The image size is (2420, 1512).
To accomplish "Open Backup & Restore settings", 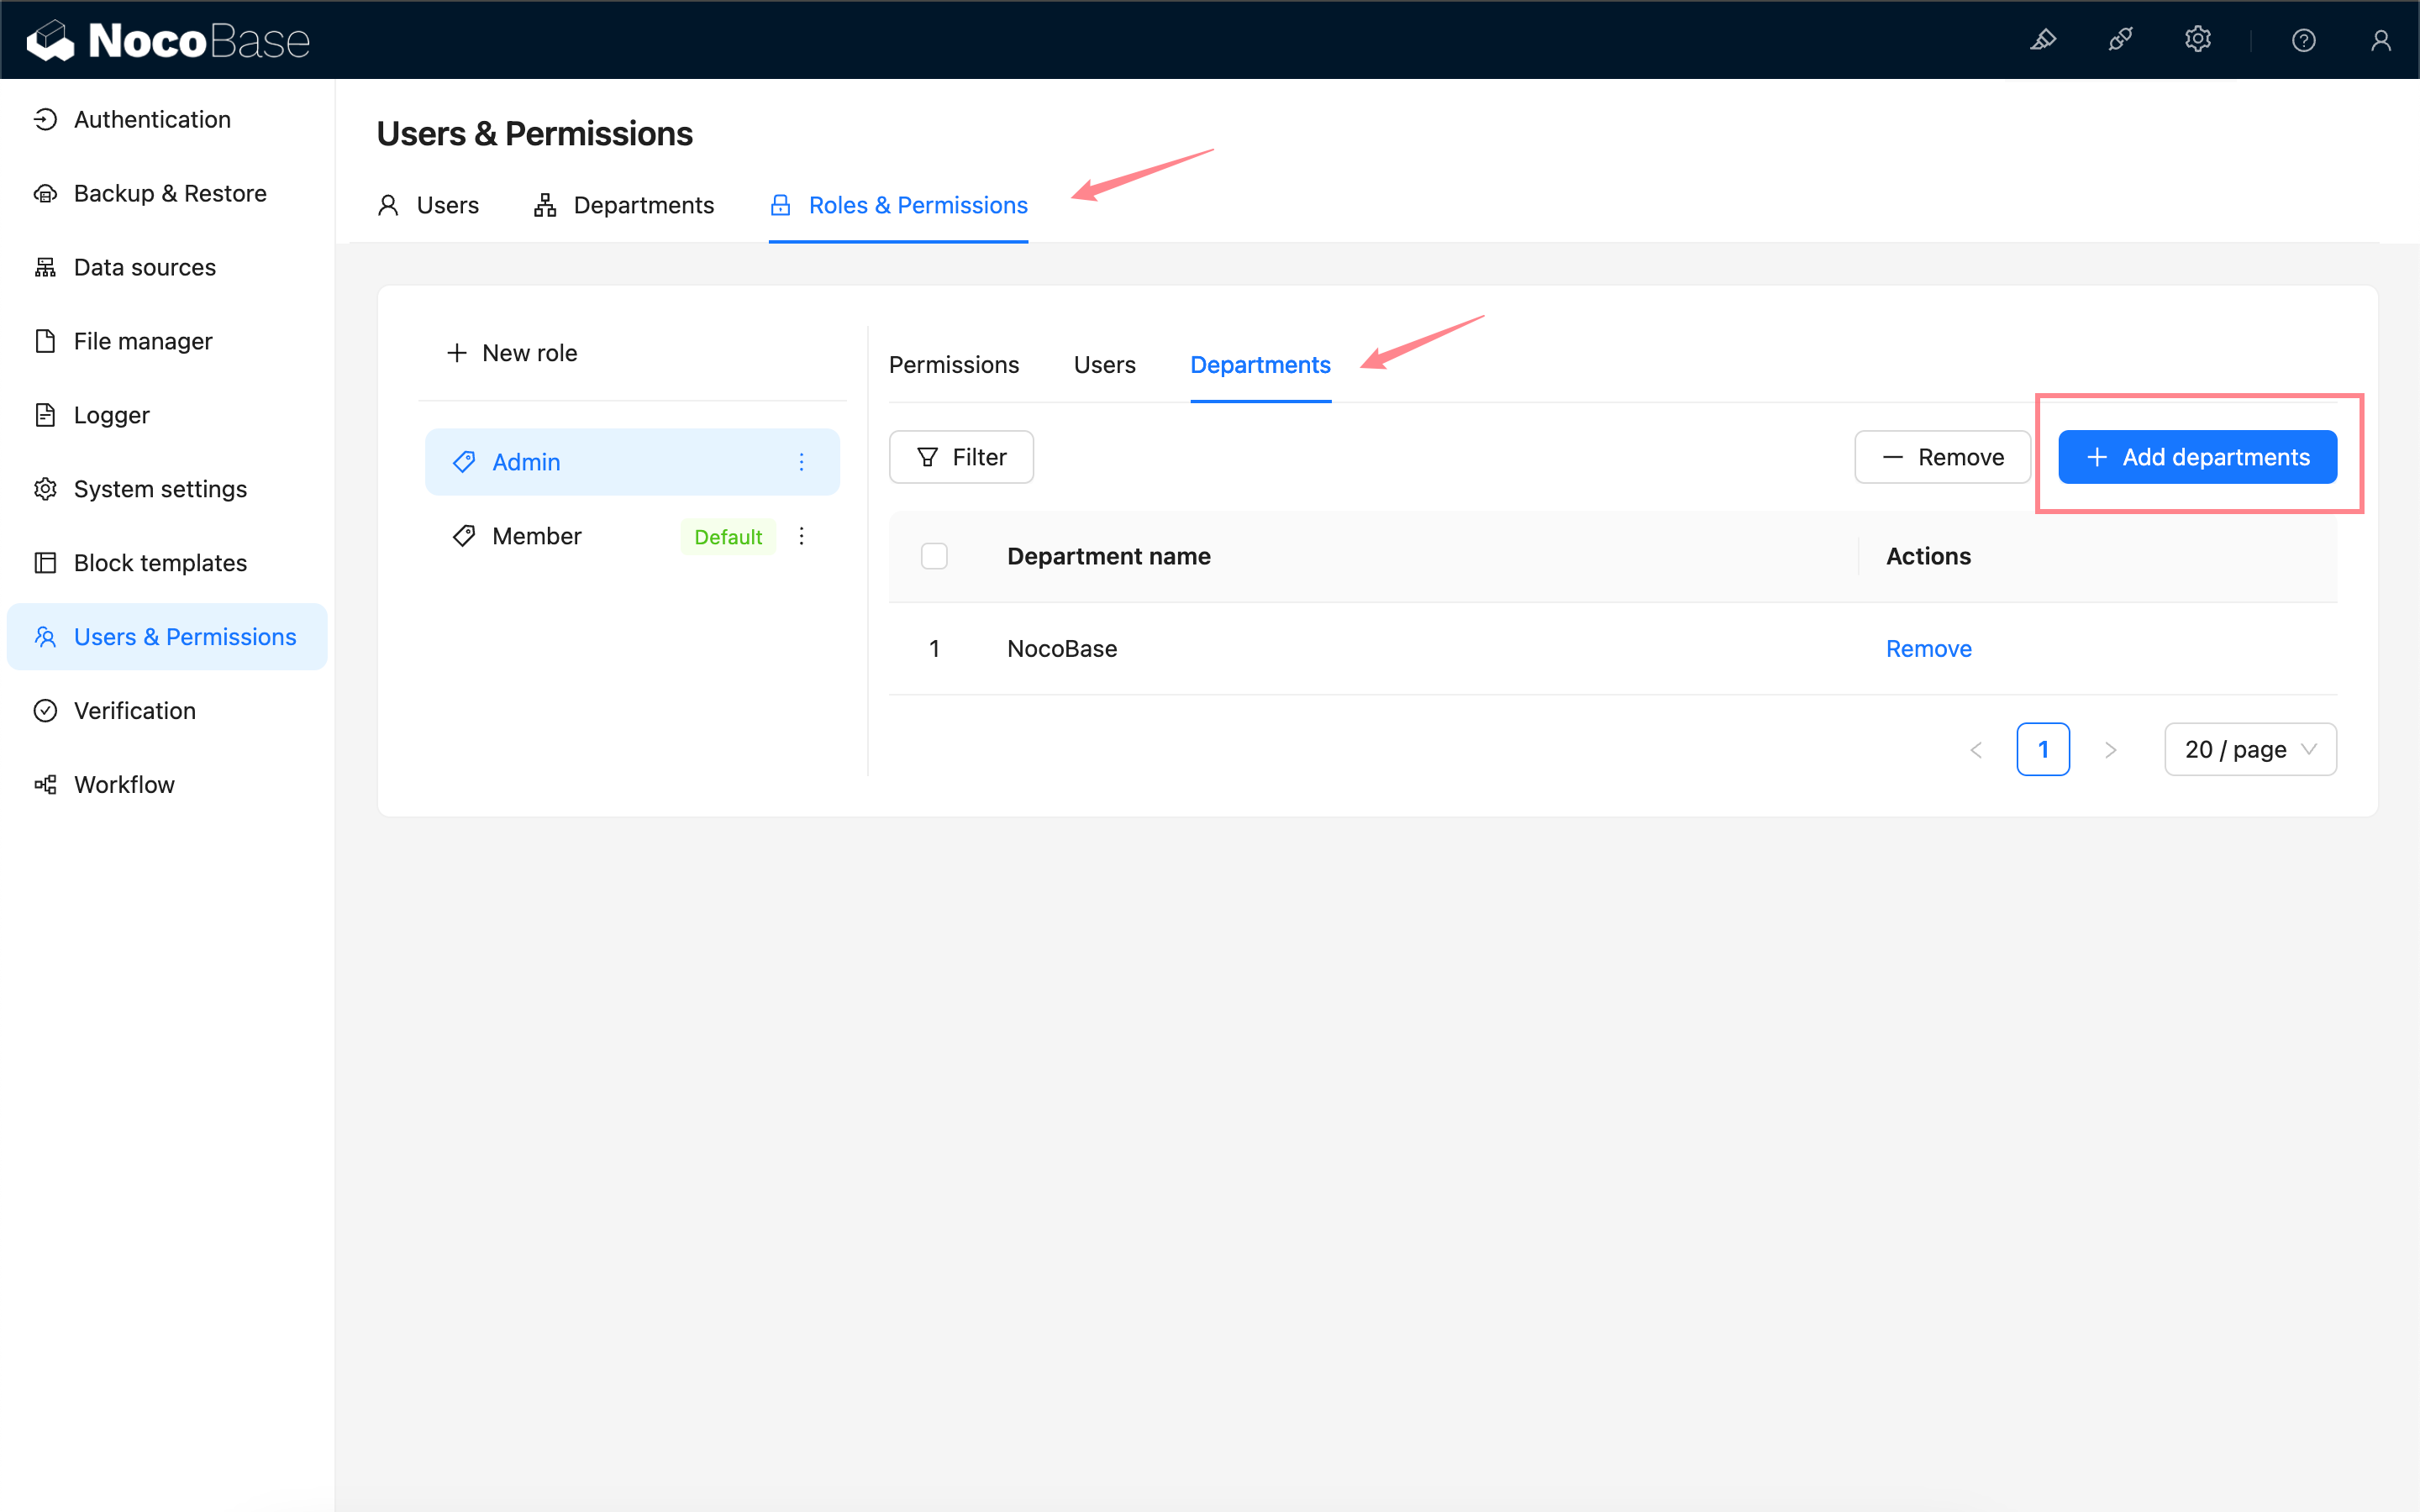I will pyautogui.click(x=170, y=193).
